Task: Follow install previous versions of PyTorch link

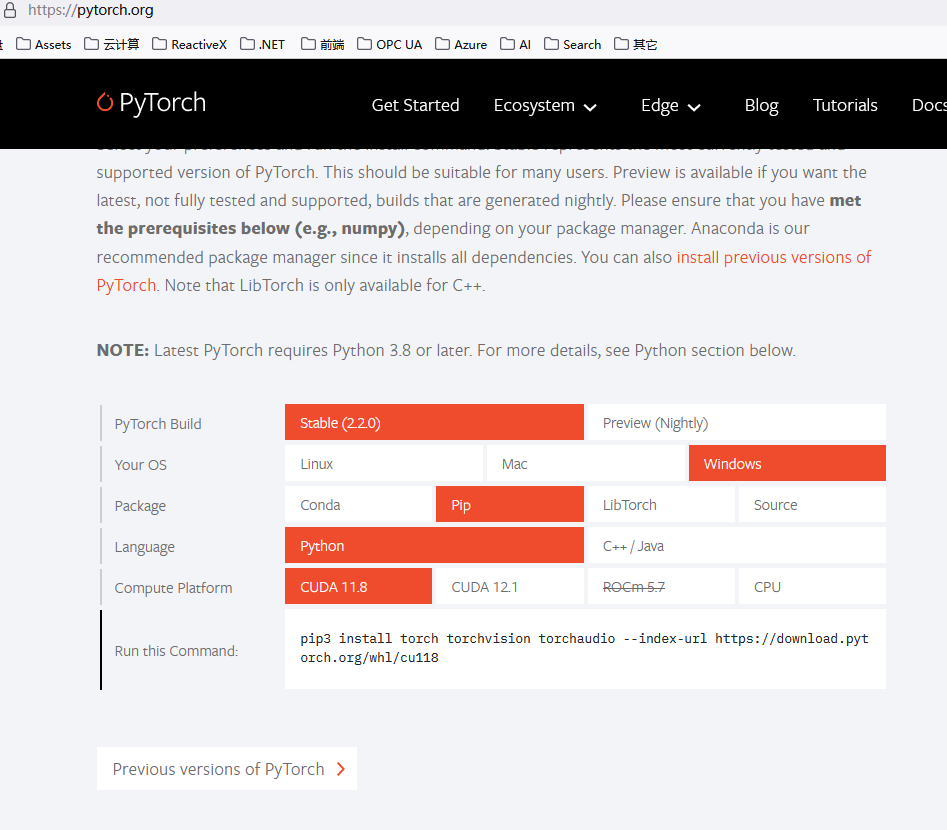Action: [x=774, y=257]
